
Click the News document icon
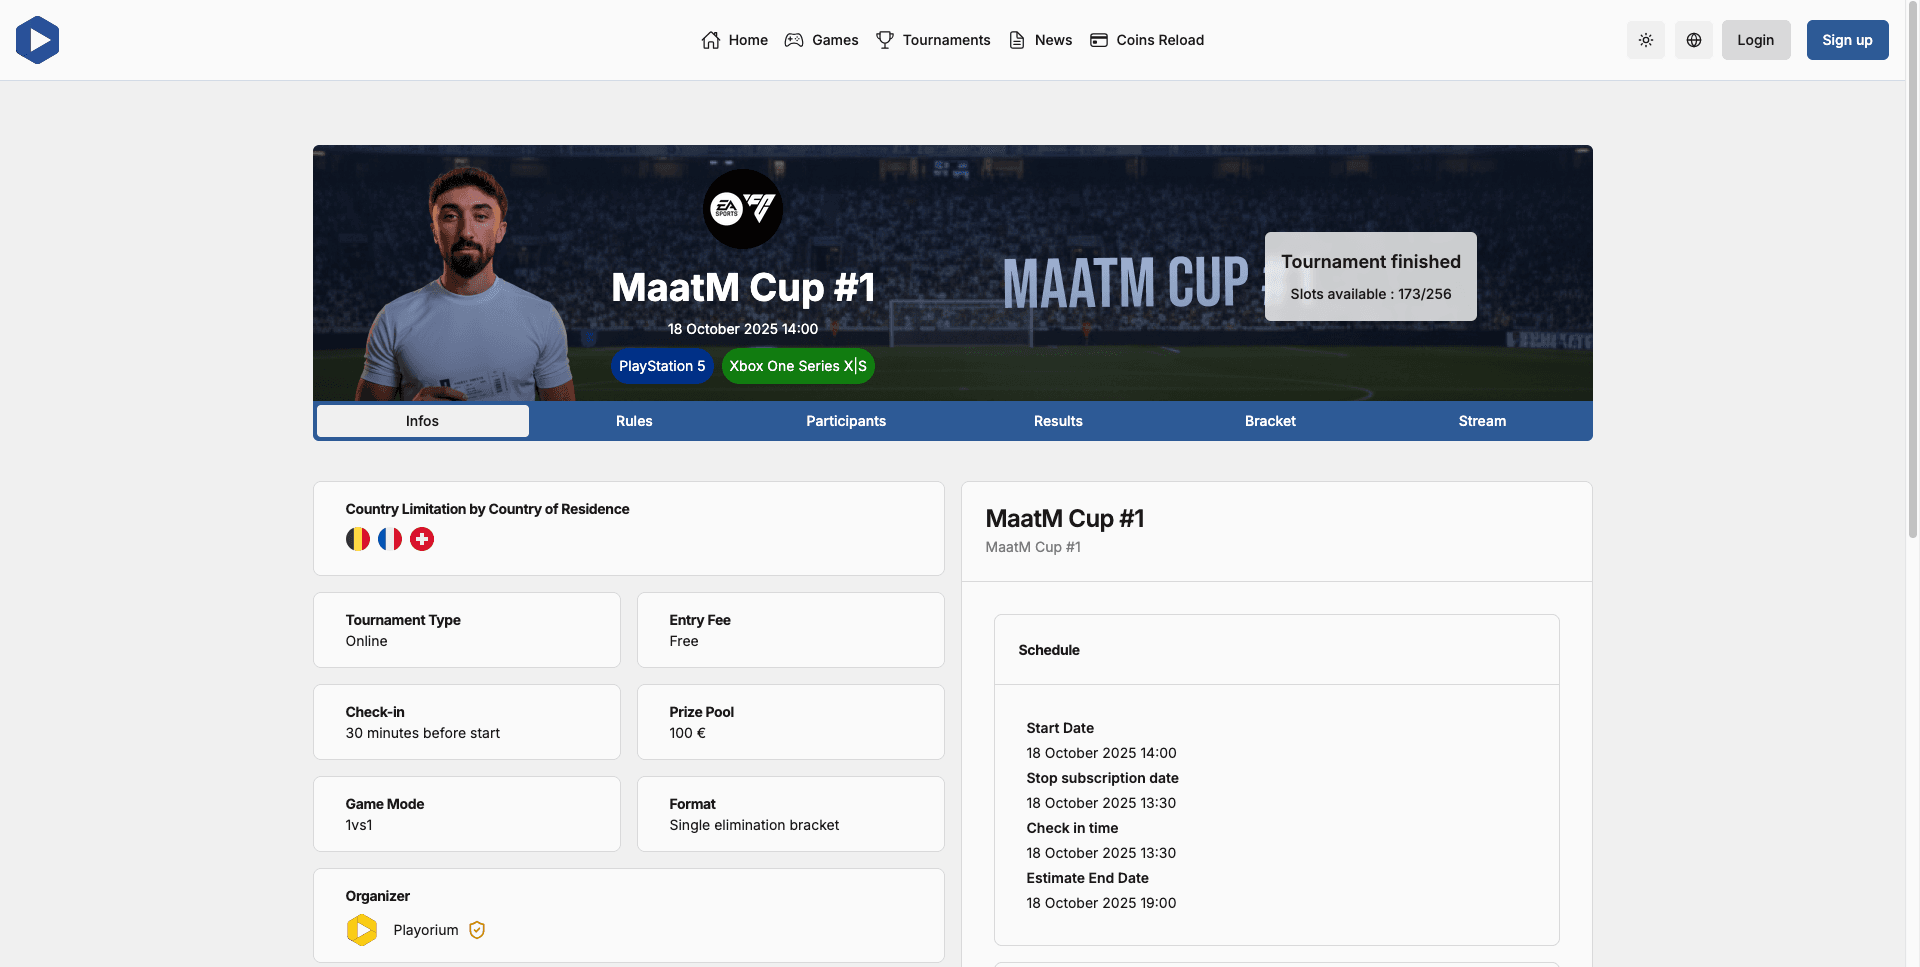point(1017,40)
